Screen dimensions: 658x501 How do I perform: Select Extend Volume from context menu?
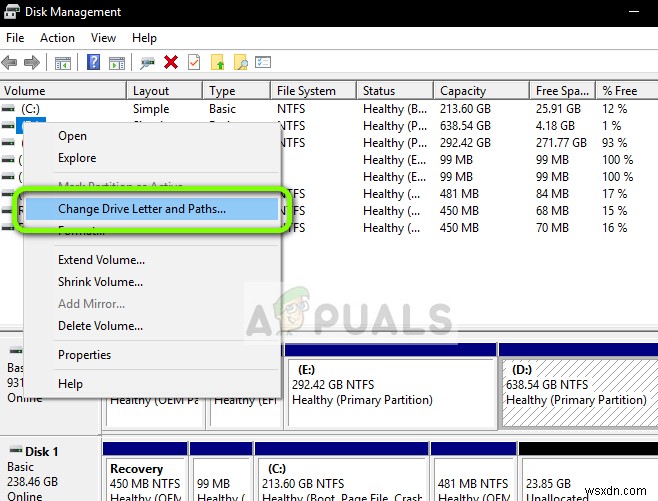pos(152,260)
